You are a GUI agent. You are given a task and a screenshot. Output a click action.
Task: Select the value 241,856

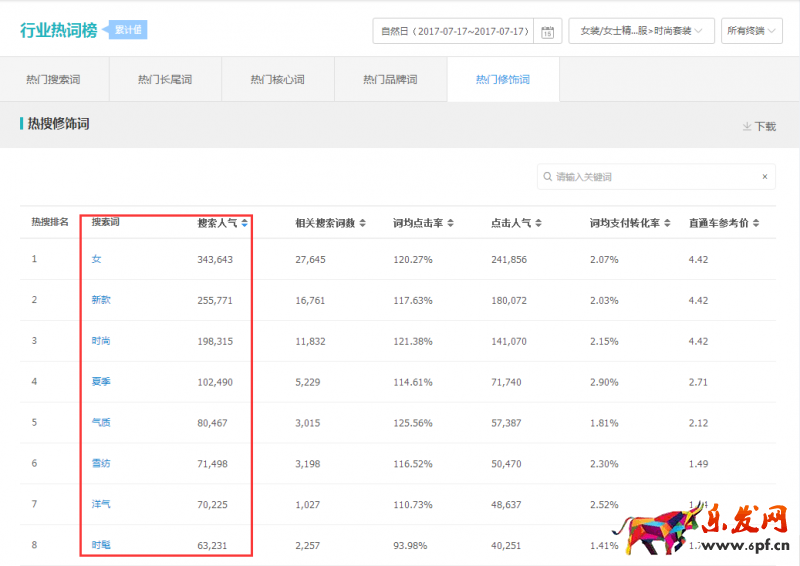[x=509, y=260]
